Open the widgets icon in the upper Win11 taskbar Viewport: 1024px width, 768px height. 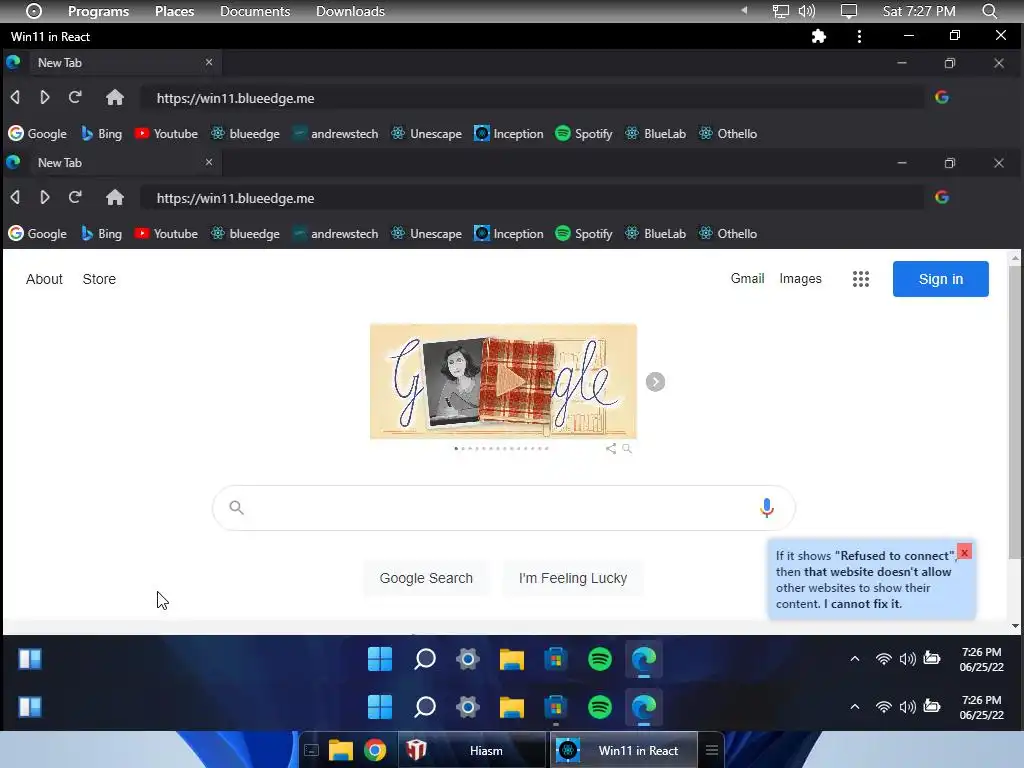(x=30, y=659)
